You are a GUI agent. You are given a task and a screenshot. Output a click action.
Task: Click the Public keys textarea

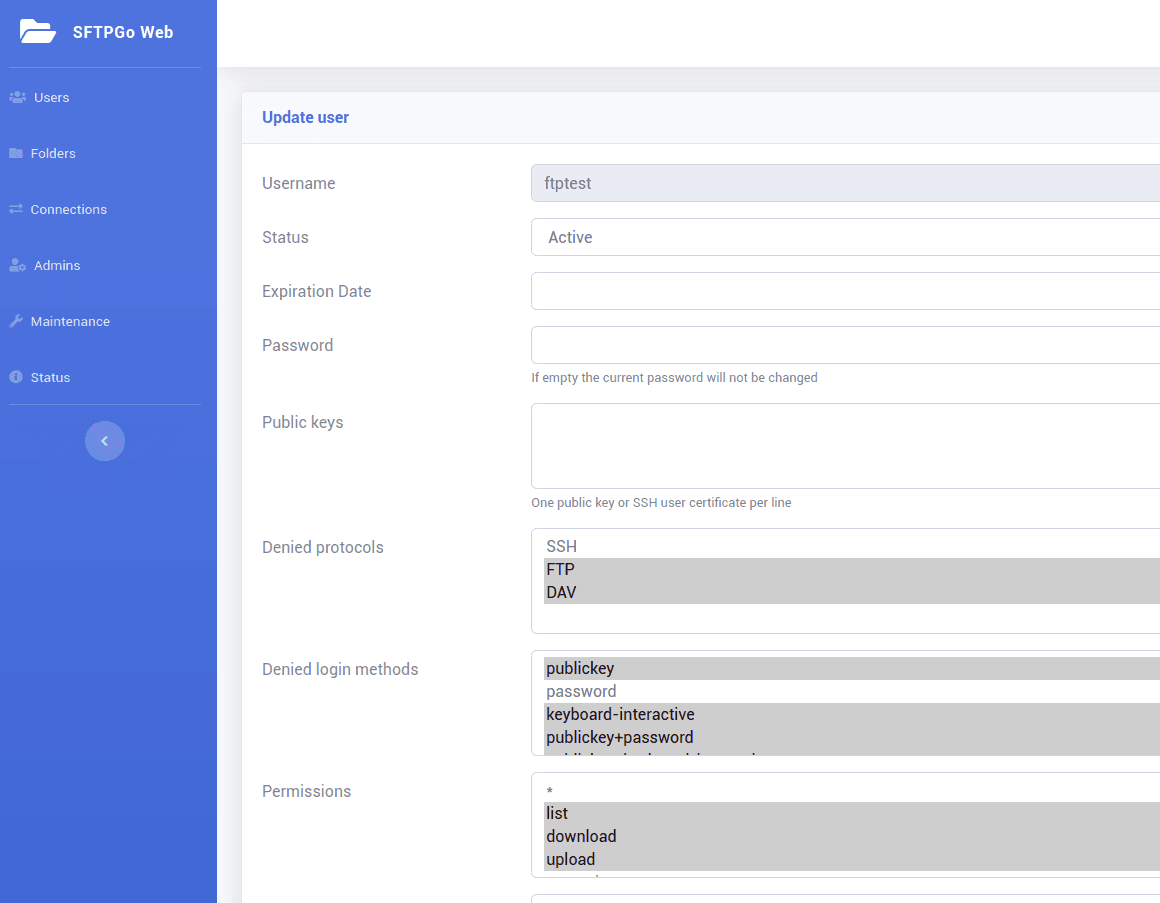[845, 445]
